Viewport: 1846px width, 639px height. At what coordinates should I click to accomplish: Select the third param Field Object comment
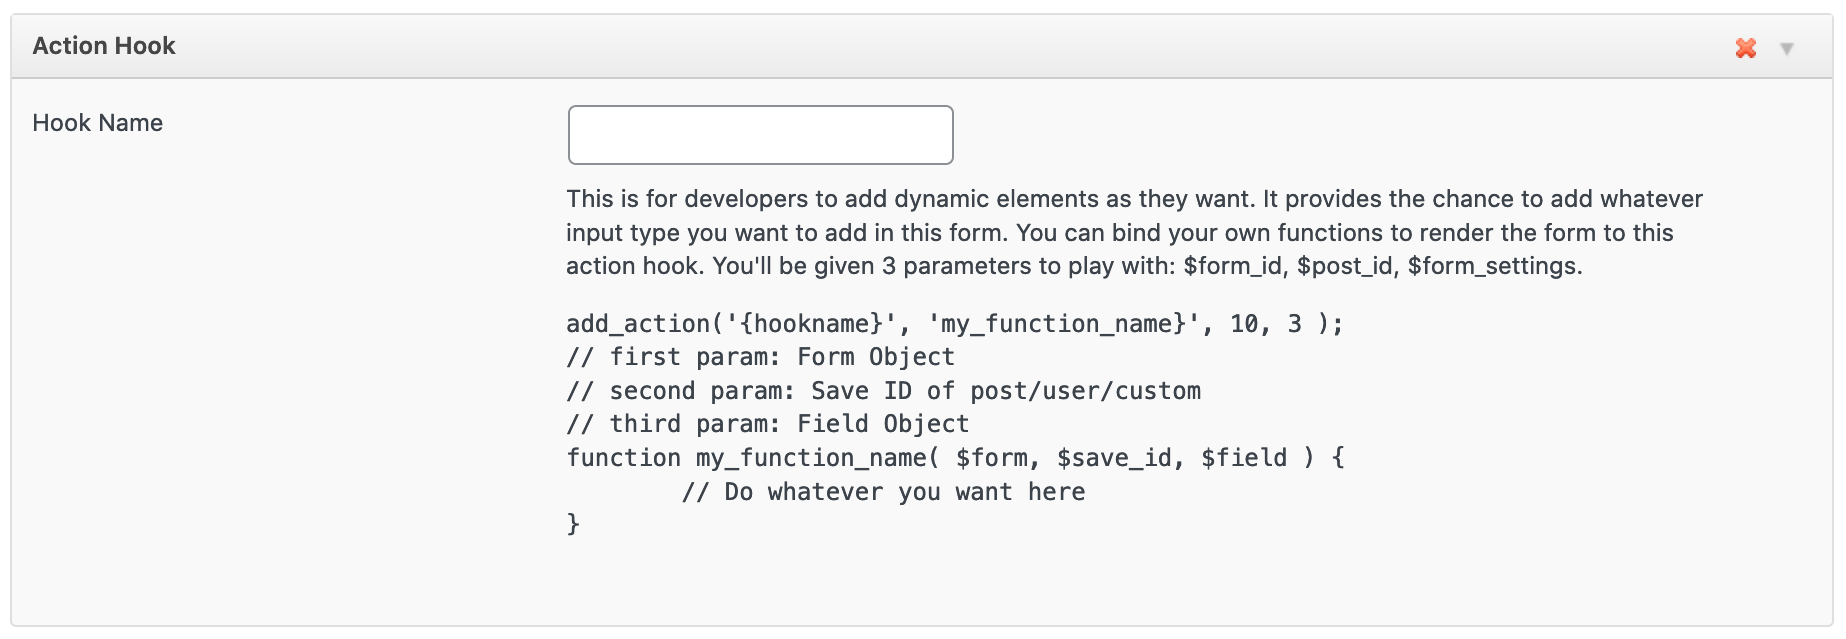pos(767,424)
